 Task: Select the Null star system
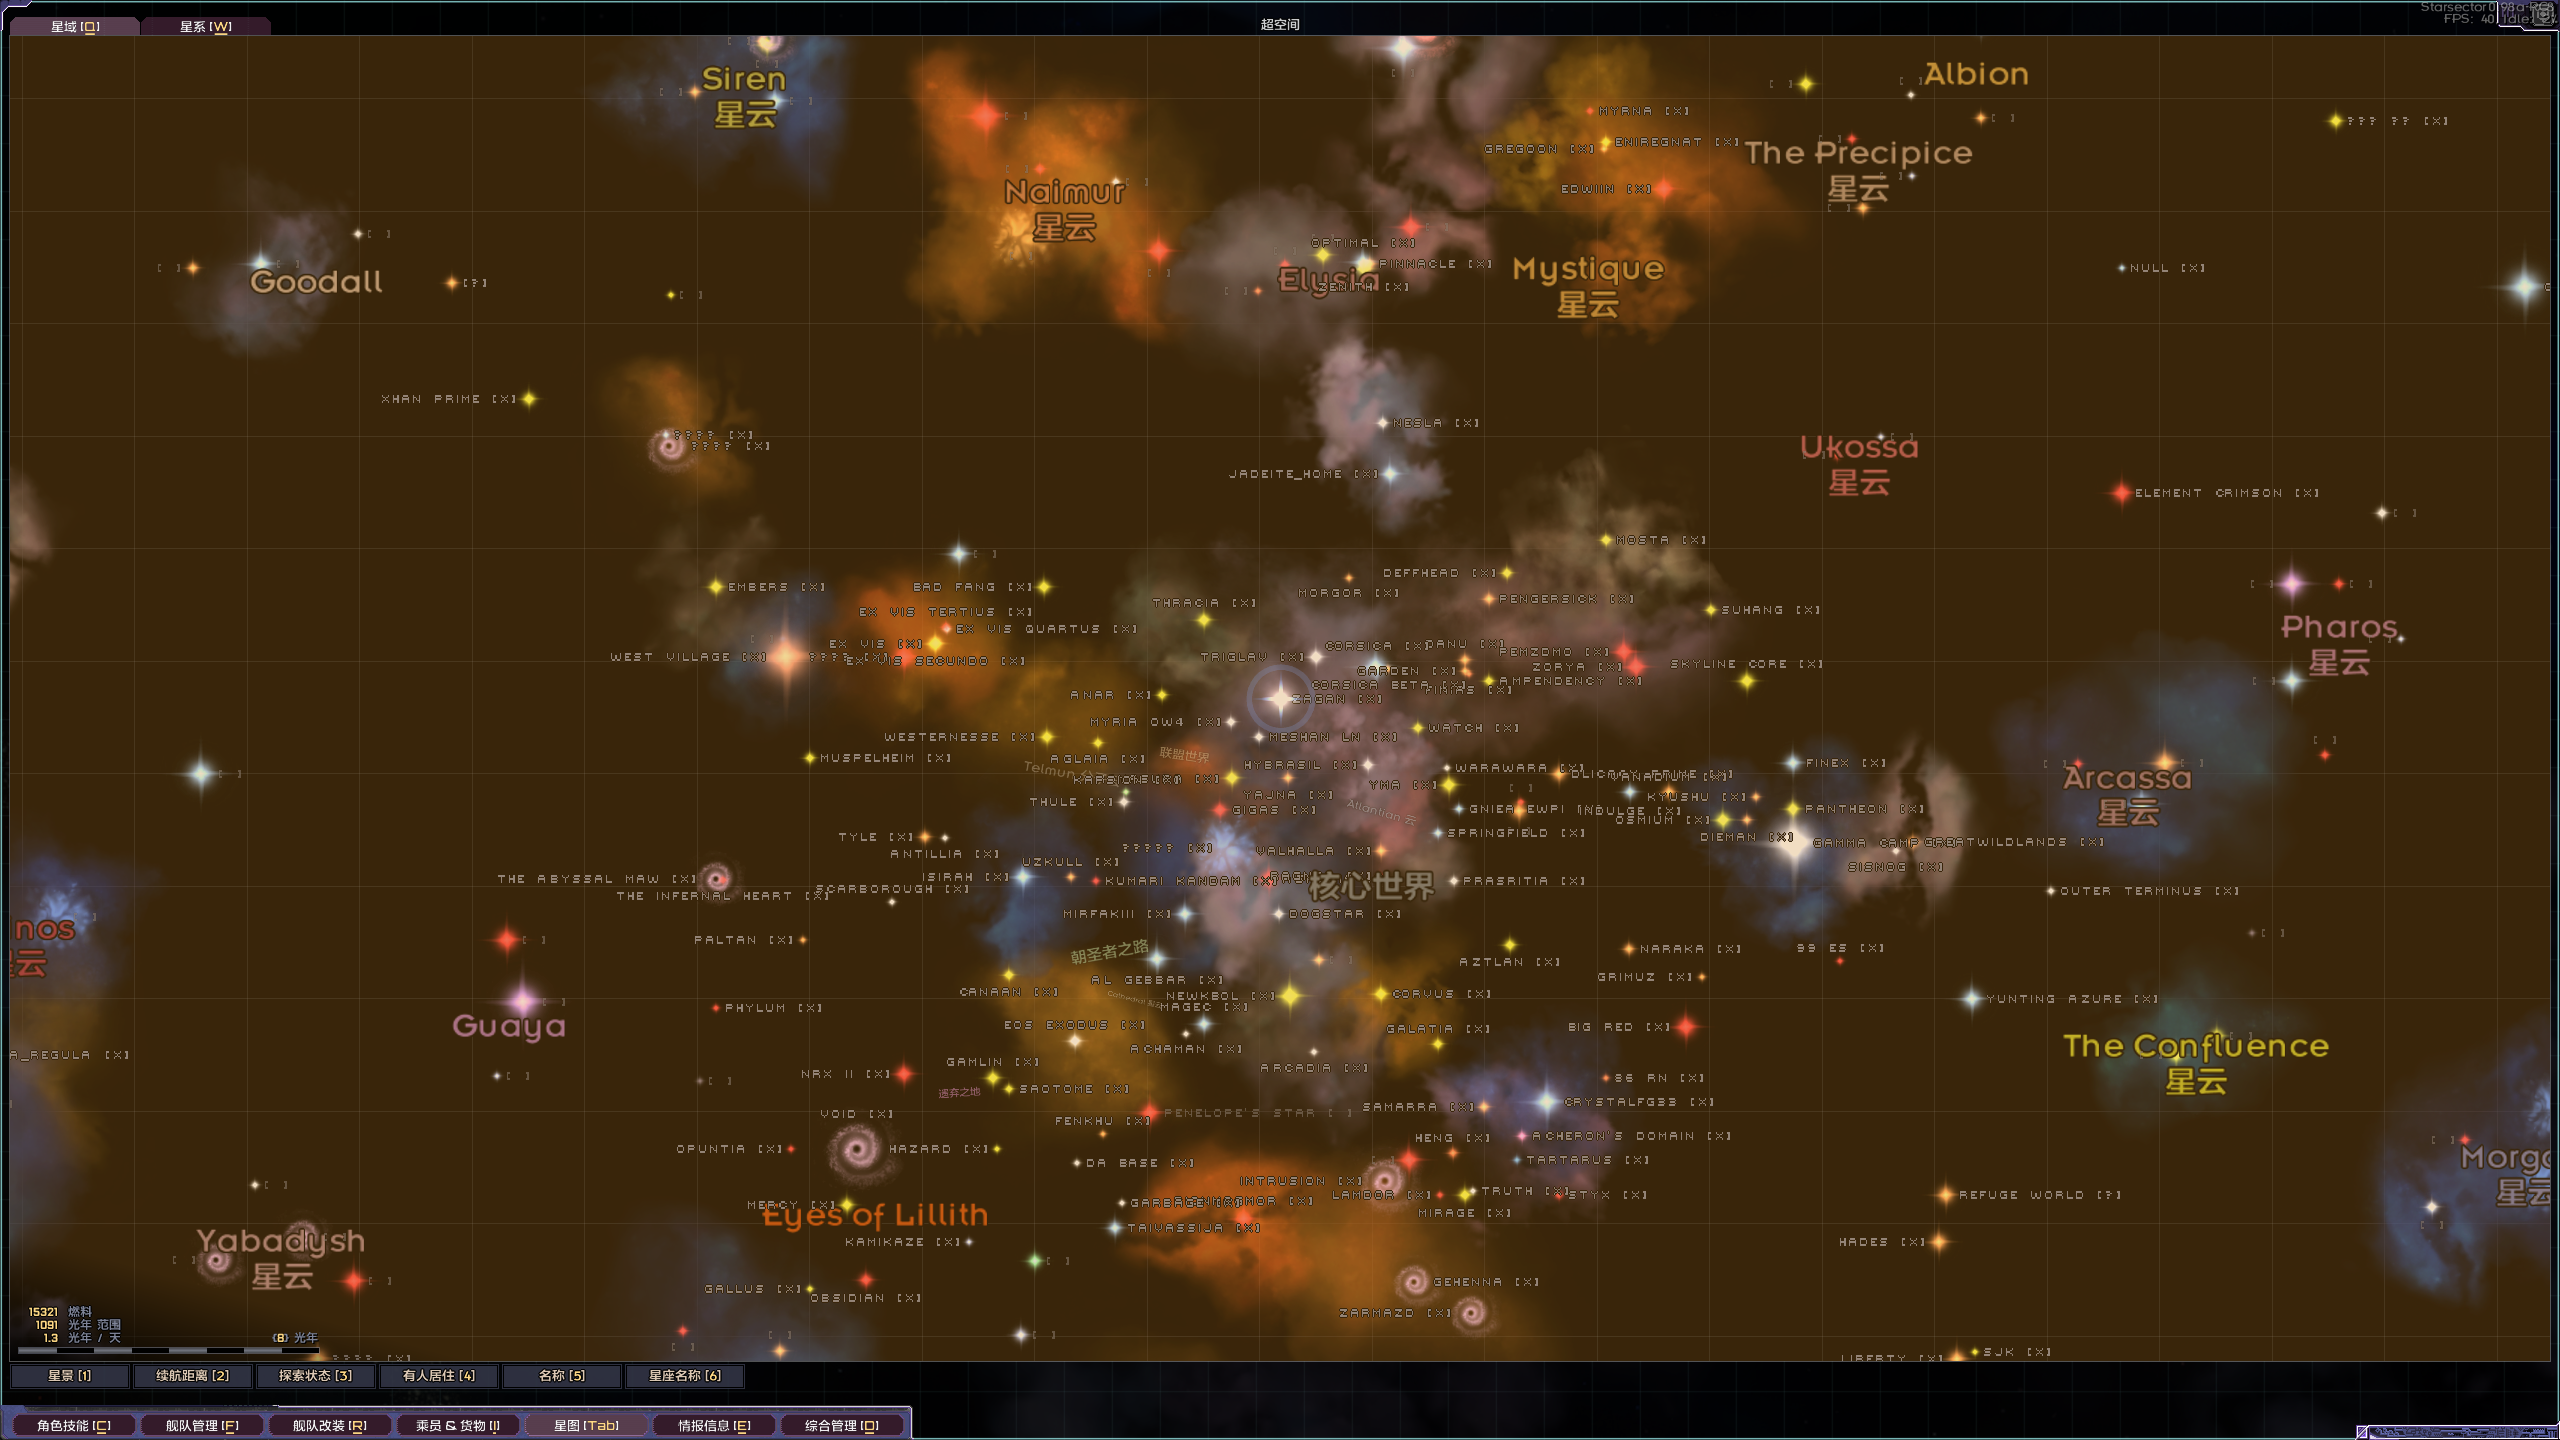pyautogui.click(x=2122, y=268)
